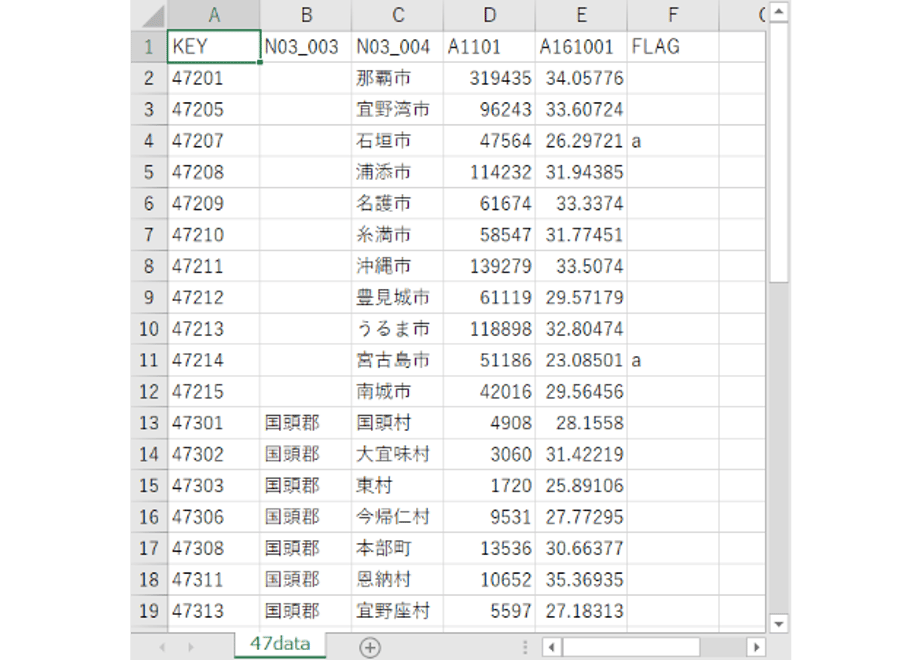Image resolution: width=924 pixels, height=660 pixels.
Task: Select cell with 那覇市
Action: [x=398, y=78]
